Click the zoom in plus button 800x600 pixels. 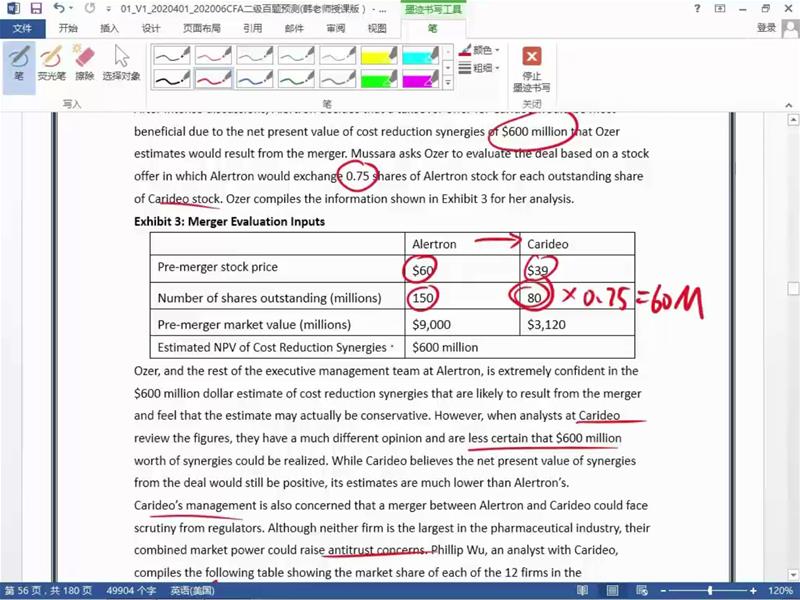click(754, 591)
